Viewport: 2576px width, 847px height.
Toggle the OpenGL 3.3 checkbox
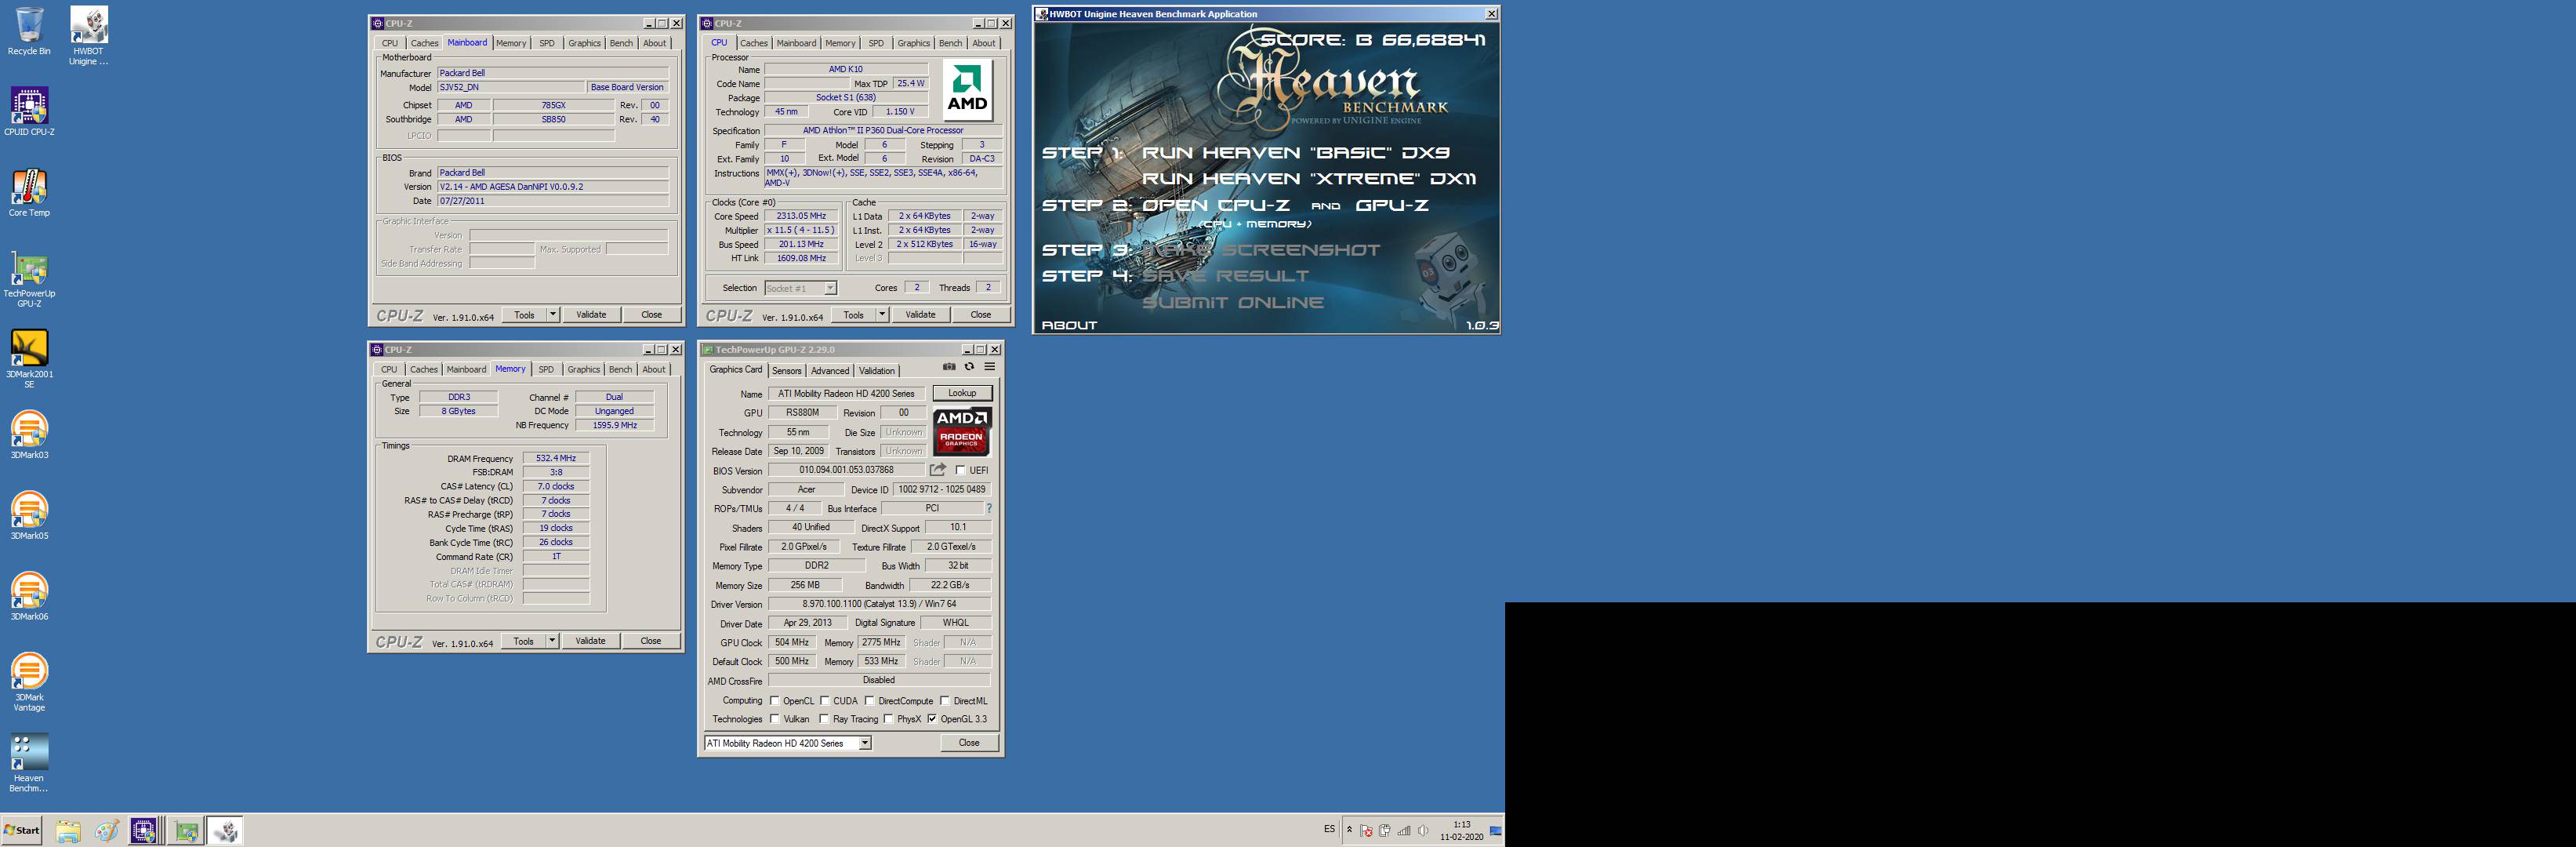click(x=932, y=719)
